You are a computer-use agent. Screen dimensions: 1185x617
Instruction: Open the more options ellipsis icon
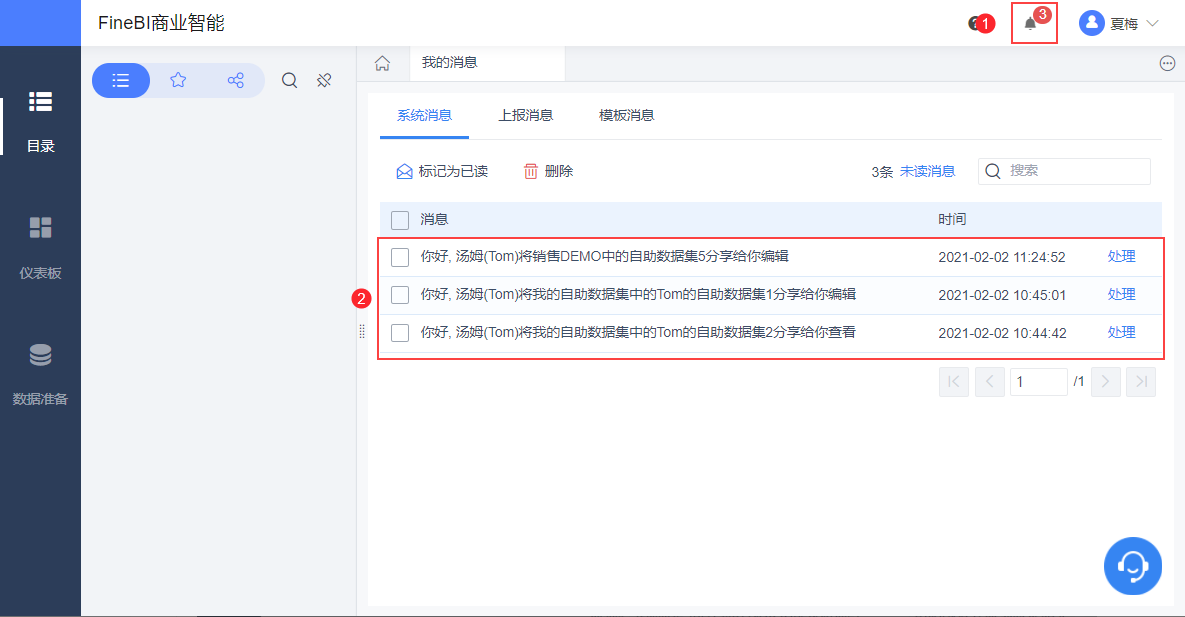pos(1168,64)
